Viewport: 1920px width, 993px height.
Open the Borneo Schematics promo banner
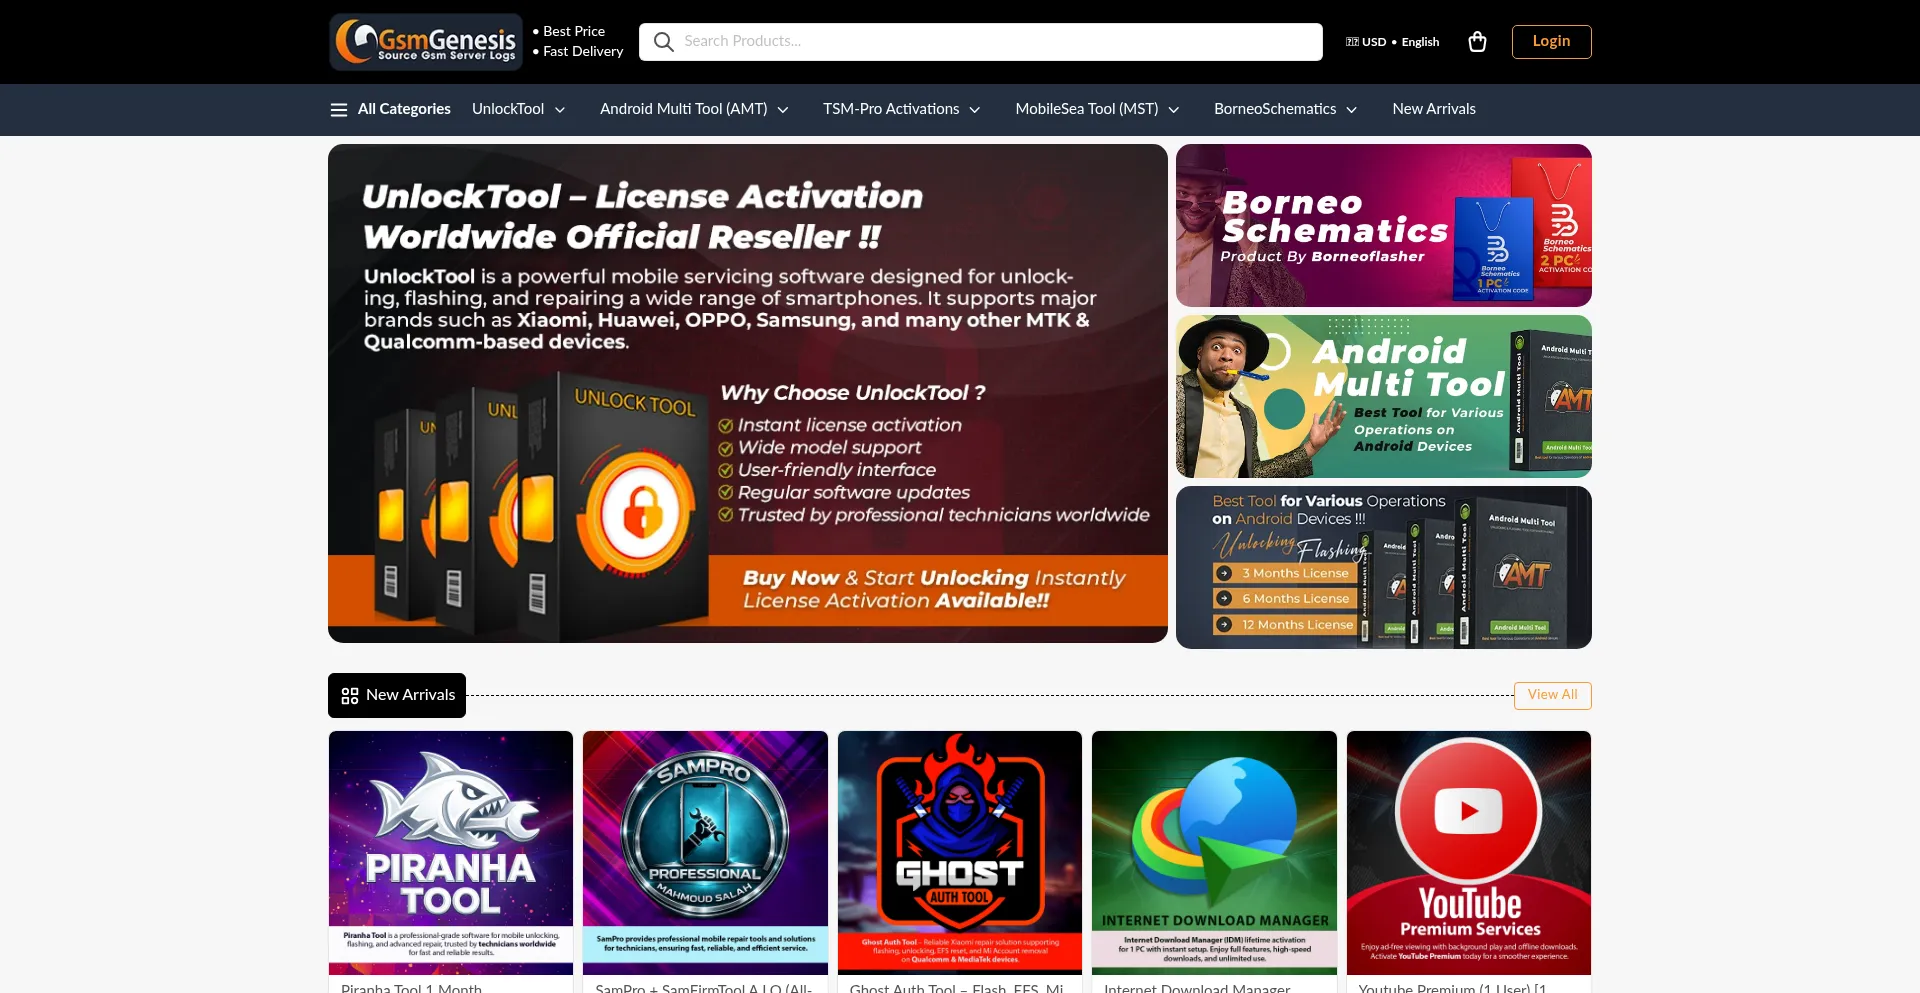click(x=1384, y=225)
